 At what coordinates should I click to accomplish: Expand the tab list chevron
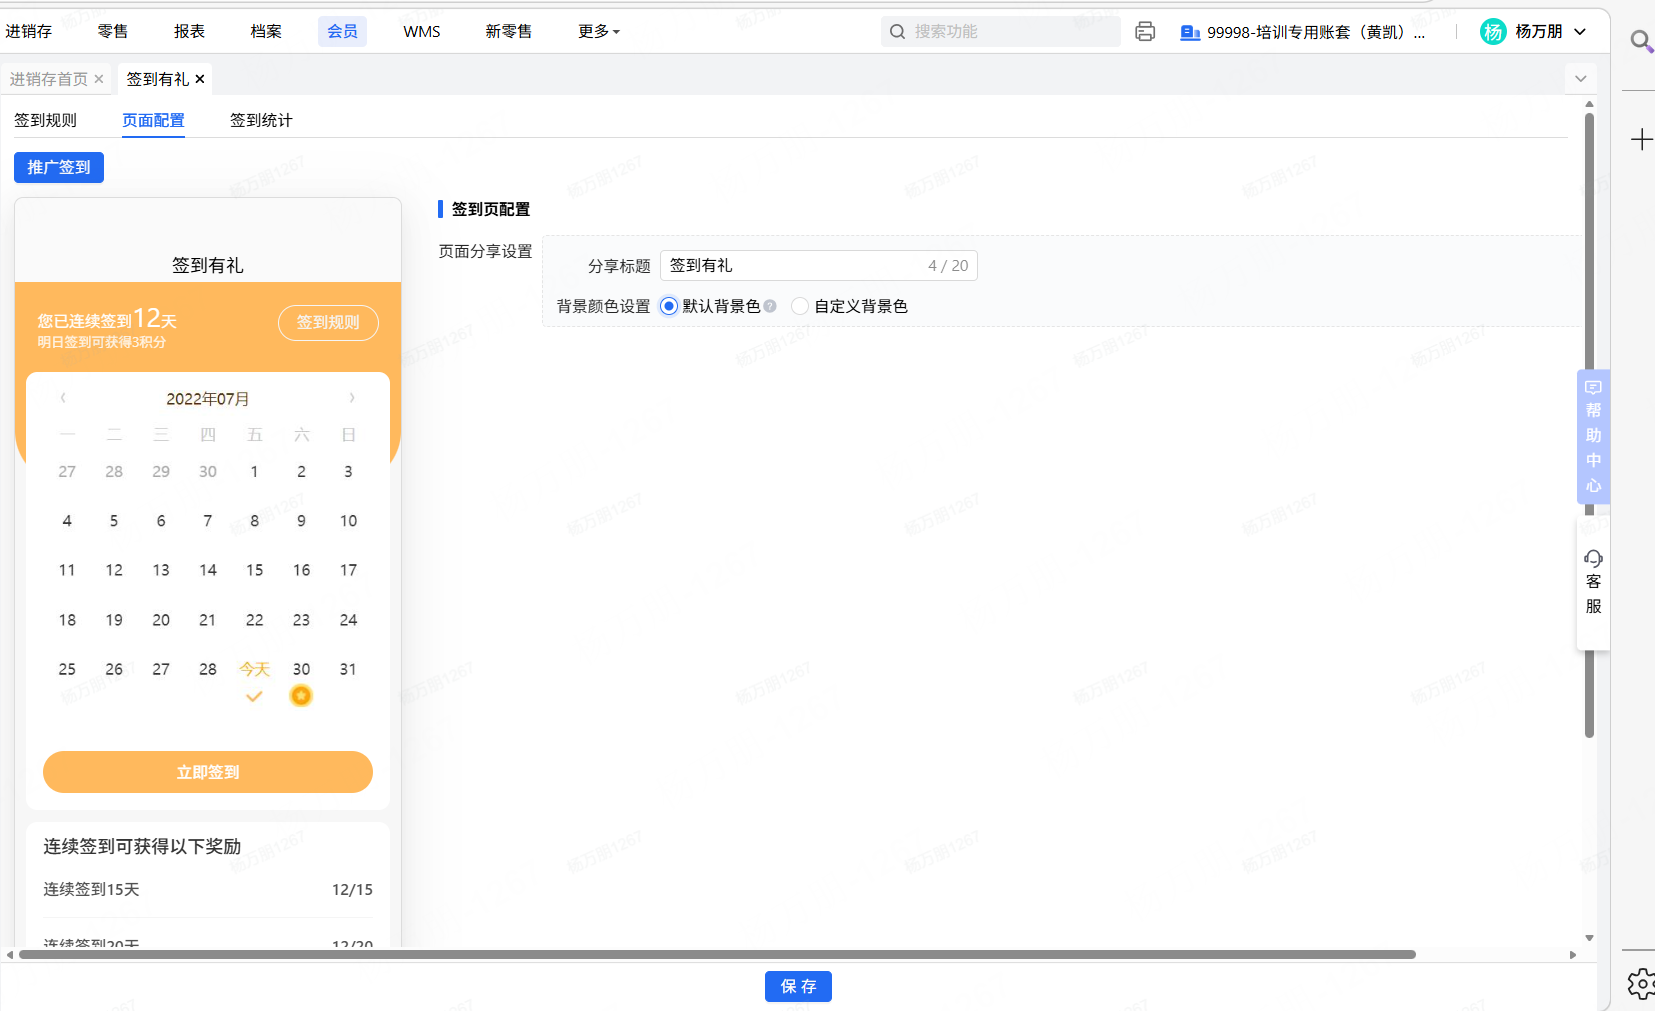pyautogui.click(x=1580, y=79)
